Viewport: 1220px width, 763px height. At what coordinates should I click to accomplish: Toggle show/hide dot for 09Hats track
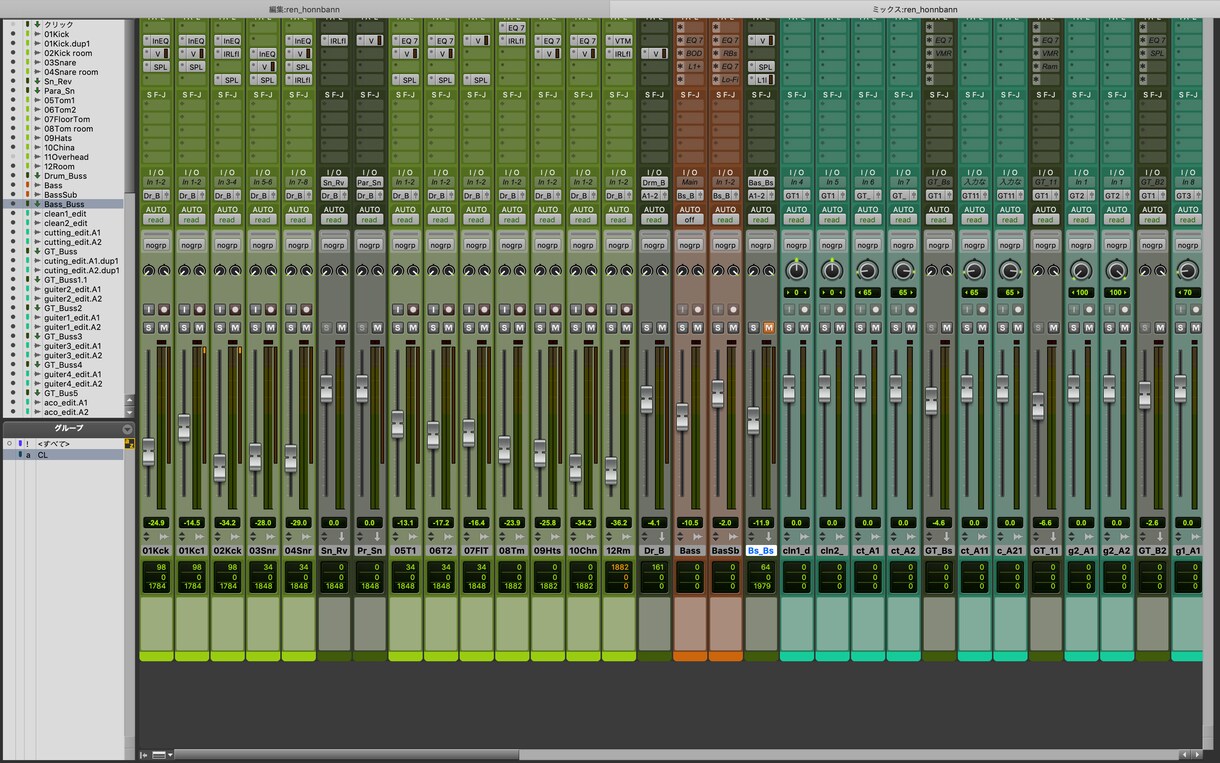click(x=13, y=138)
